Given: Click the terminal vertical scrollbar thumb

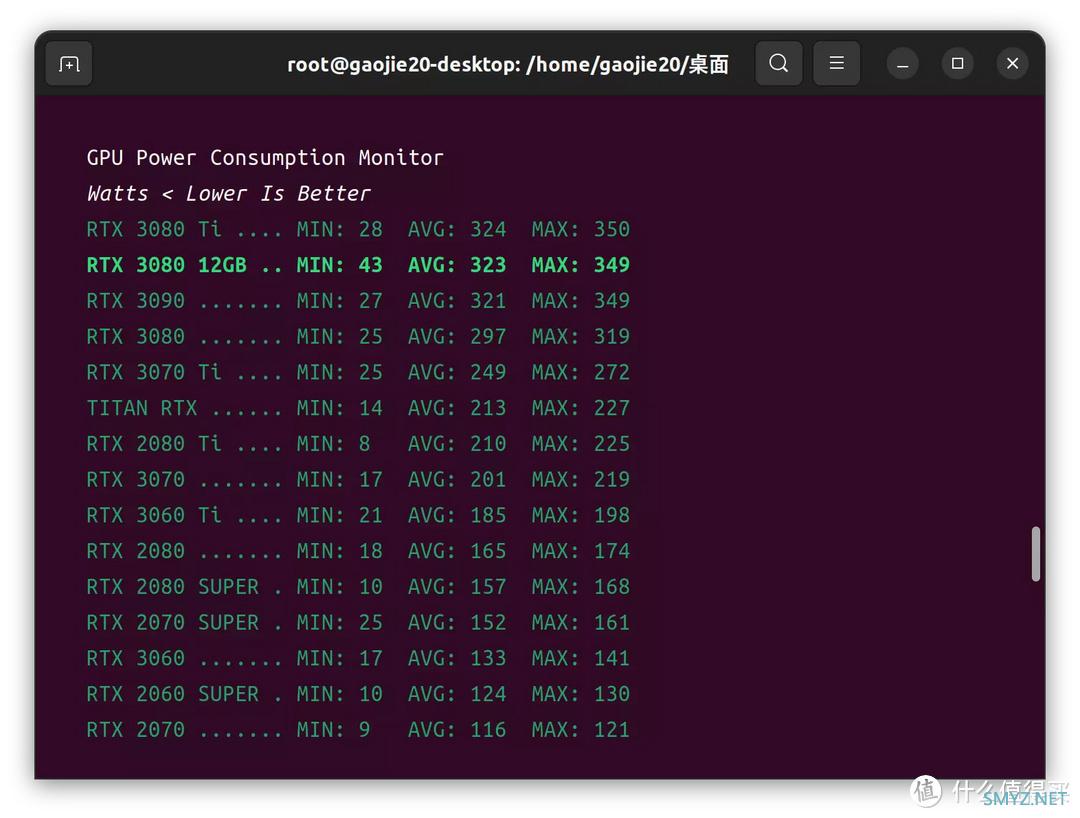Looking at the screenshot, I should 1035,554.
